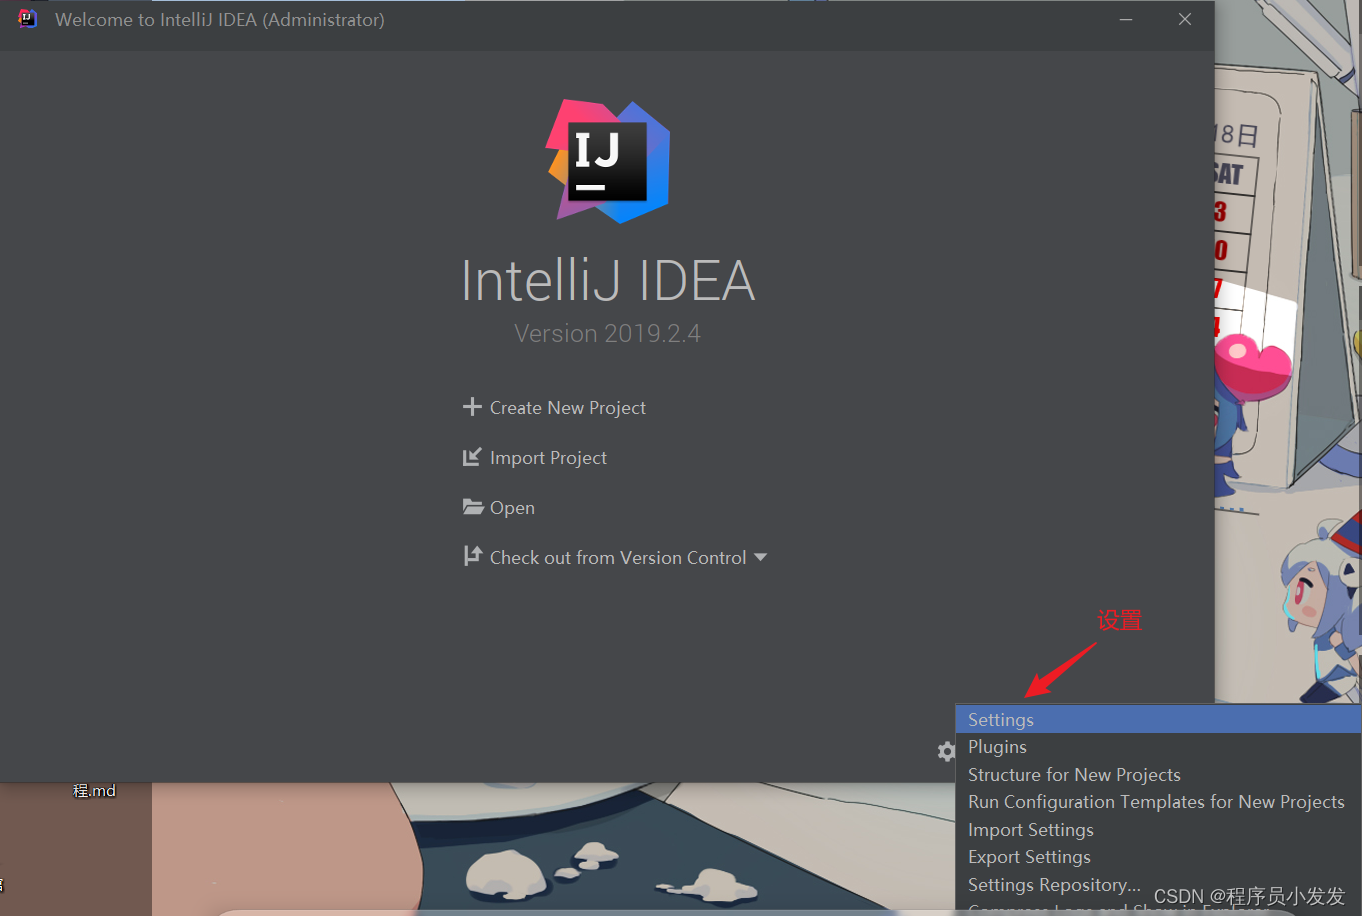Select Settings from the menu

1158,720
